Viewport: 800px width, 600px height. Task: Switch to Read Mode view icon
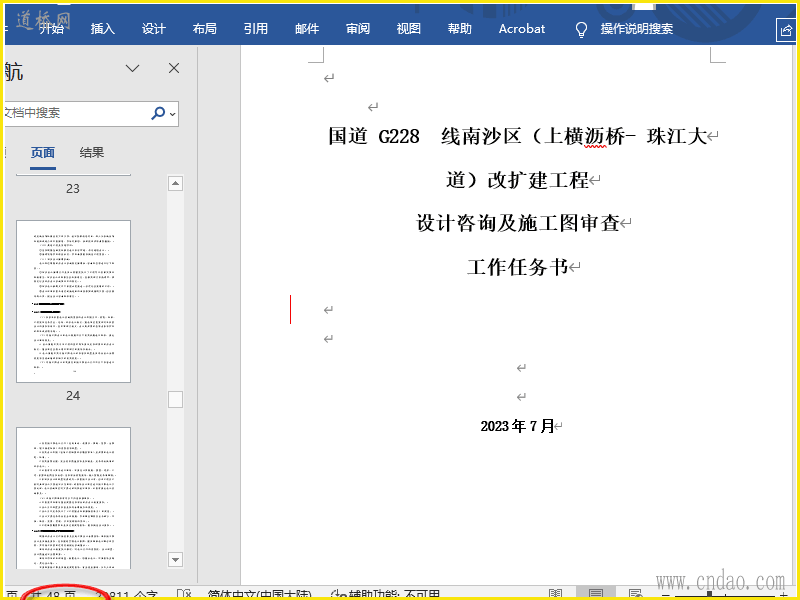click(x=556, y=594)
